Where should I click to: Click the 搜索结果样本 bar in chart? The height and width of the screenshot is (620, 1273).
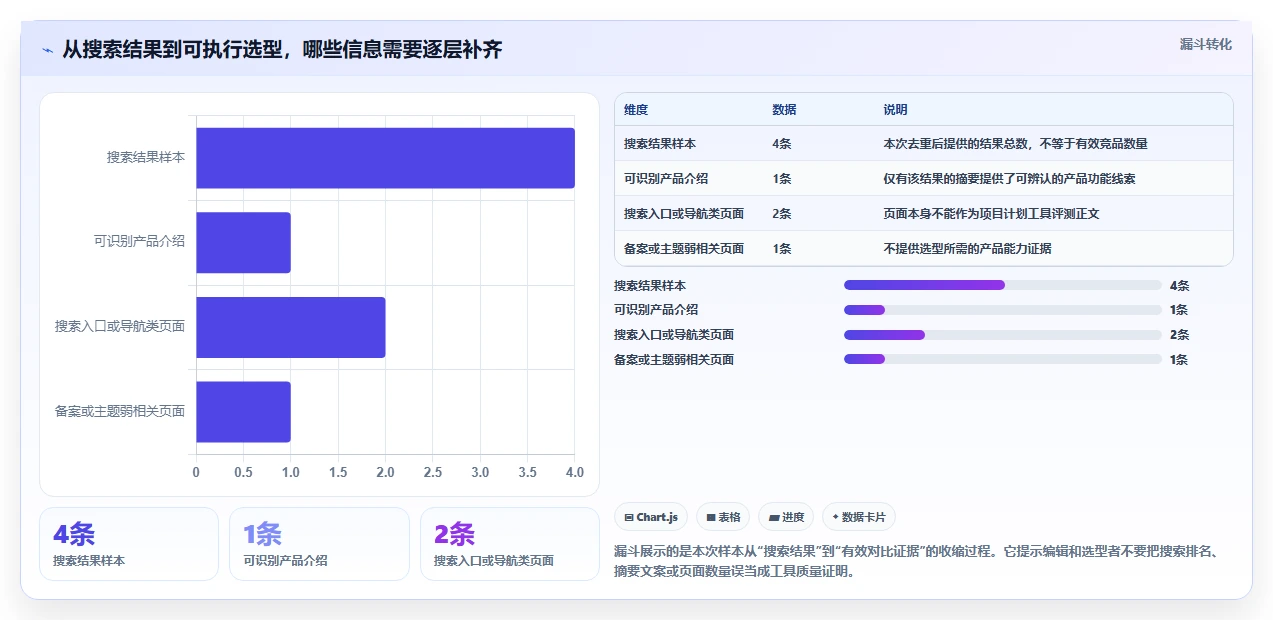(x=385, y=158)
